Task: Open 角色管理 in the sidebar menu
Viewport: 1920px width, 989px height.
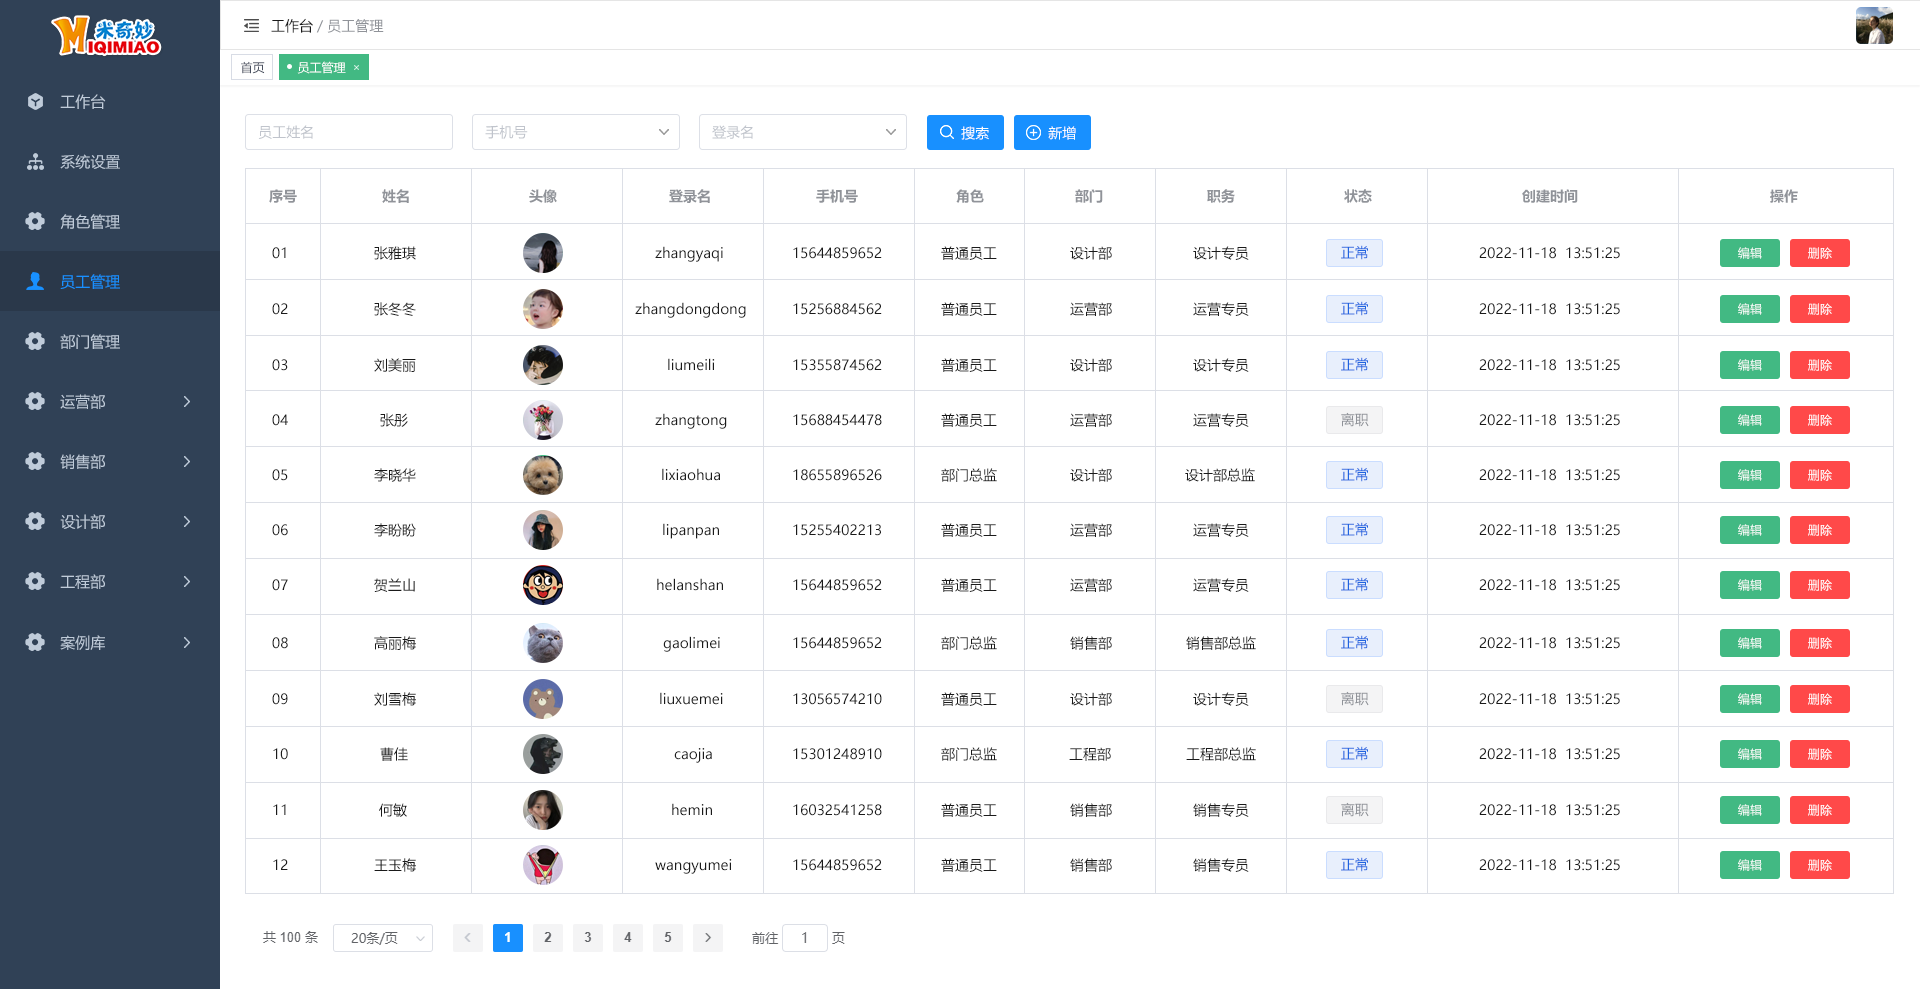Action: pos(110,221)
